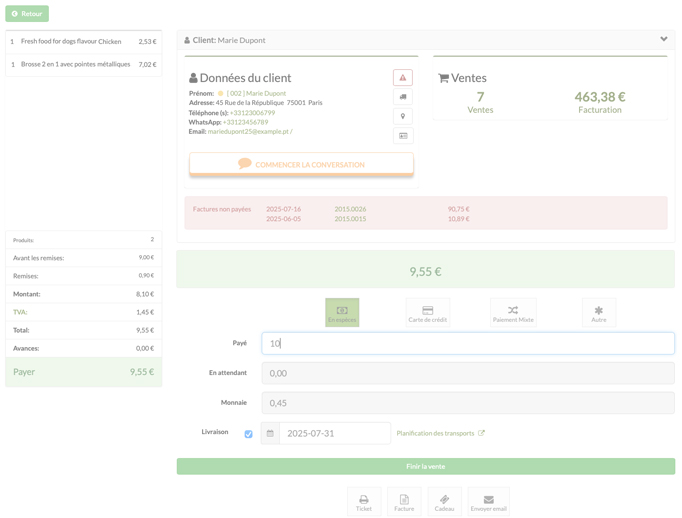
Task: Click the delivery truck icon
Action: (403, 97)
